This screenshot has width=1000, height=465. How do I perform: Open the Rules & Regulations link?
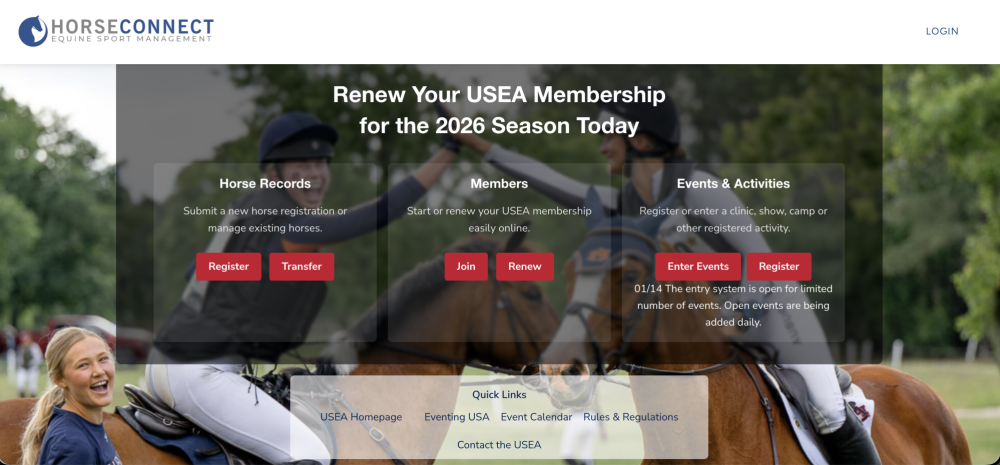click(x=631, y=417)
